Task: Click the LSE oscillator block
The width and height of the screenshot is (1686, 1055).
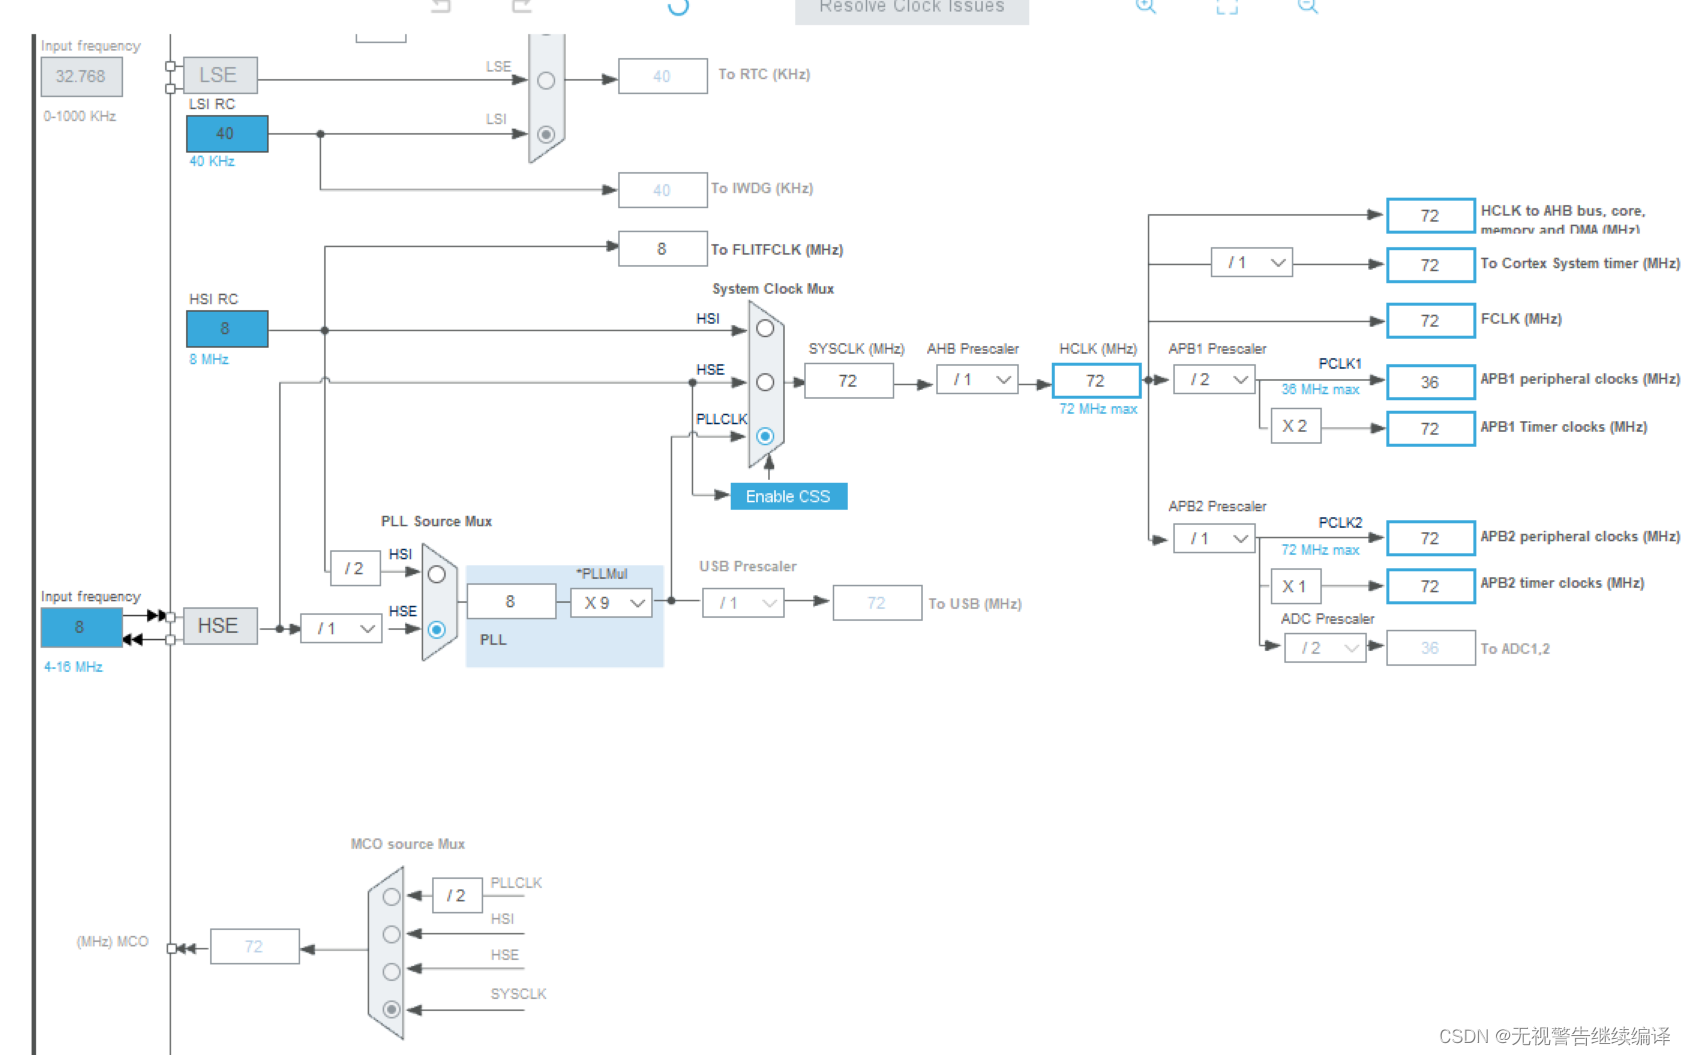Action: [220, 75]
